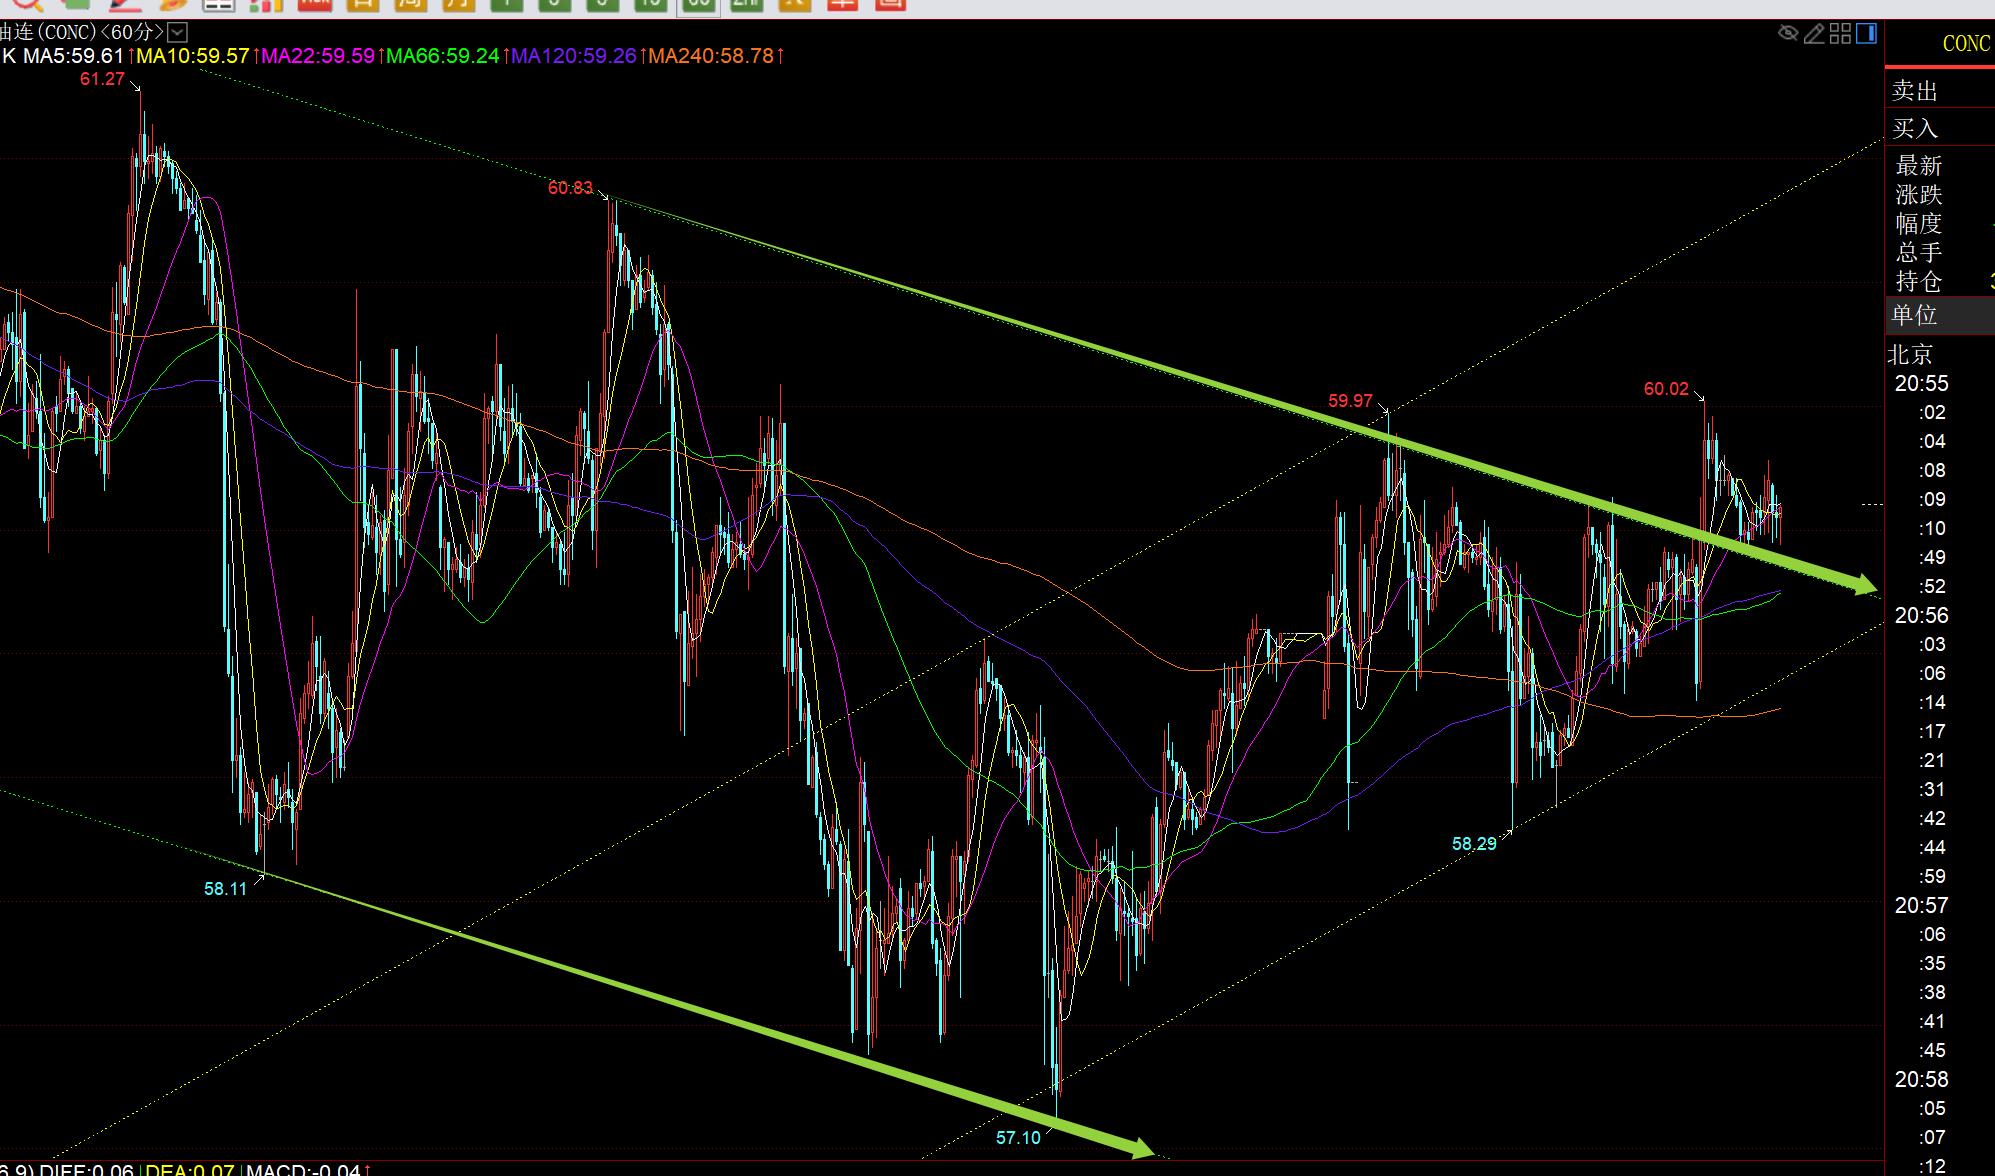Toggle the blue side quote panel icon
The height and width of the screenshot is (1176, 1995).
pos(1866,34)
